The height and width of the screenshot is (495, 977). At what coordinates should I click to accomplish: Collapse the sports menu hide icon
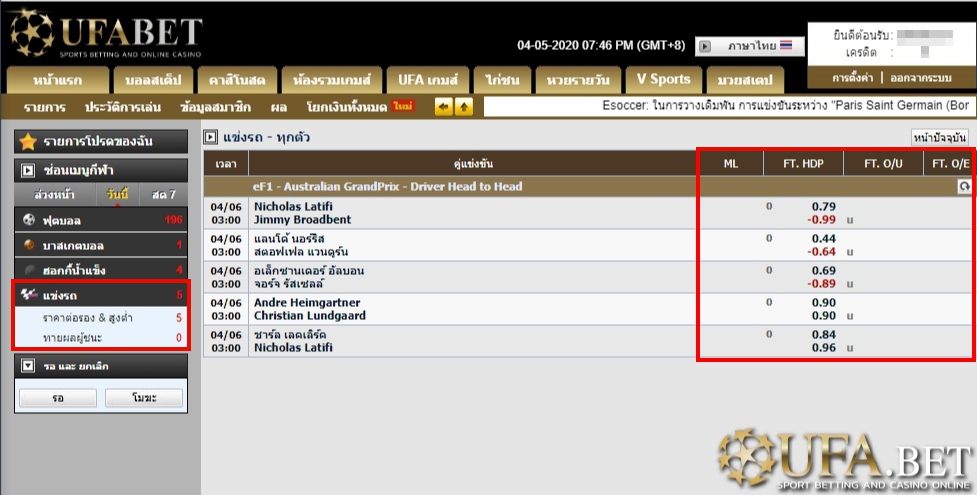tap(28, 170)
